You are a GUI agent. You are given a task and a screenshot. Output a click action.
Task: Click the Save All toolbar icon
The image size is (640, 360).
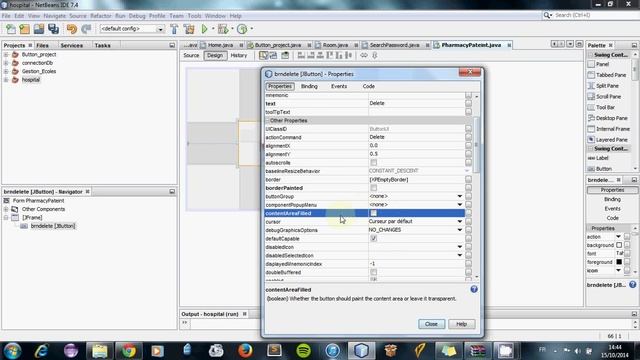pyautogui.click(x=53, y=29)
